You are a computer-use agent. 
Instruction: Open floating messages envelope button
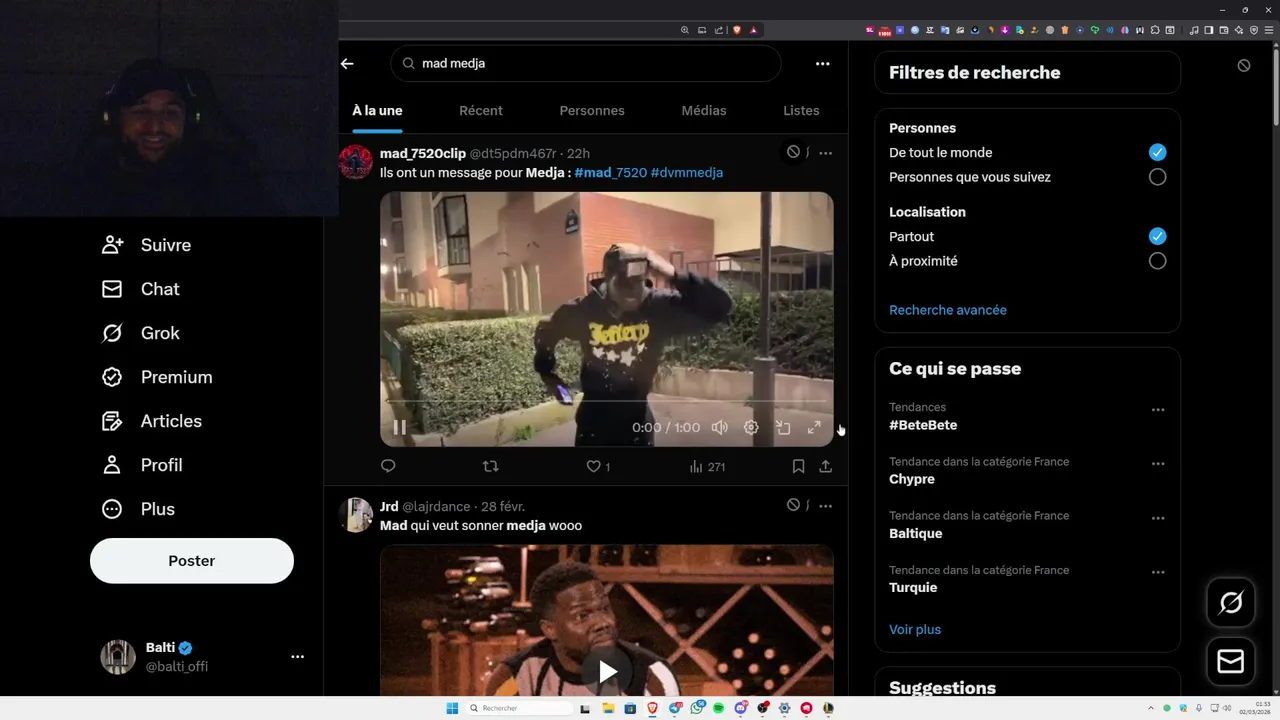pos(1231,662)
